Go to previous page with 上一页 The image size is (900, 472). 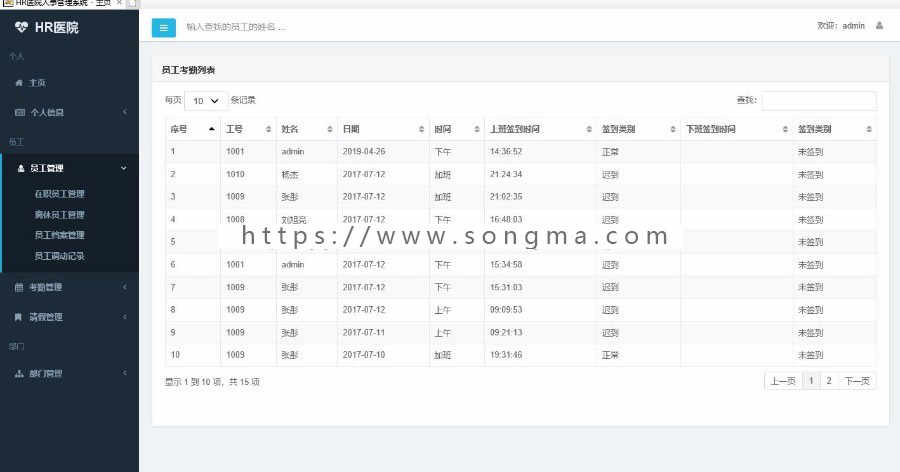[783, 381]
